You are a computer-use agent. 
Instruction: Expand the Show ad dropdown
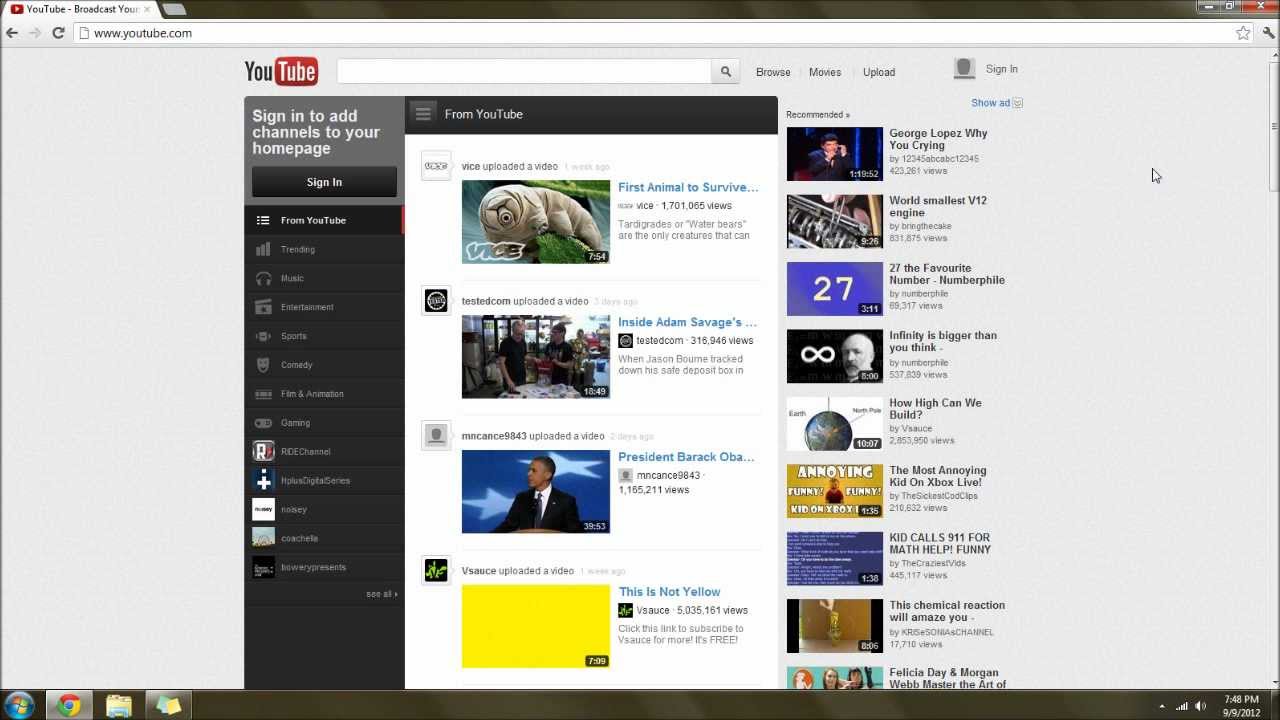997,103
